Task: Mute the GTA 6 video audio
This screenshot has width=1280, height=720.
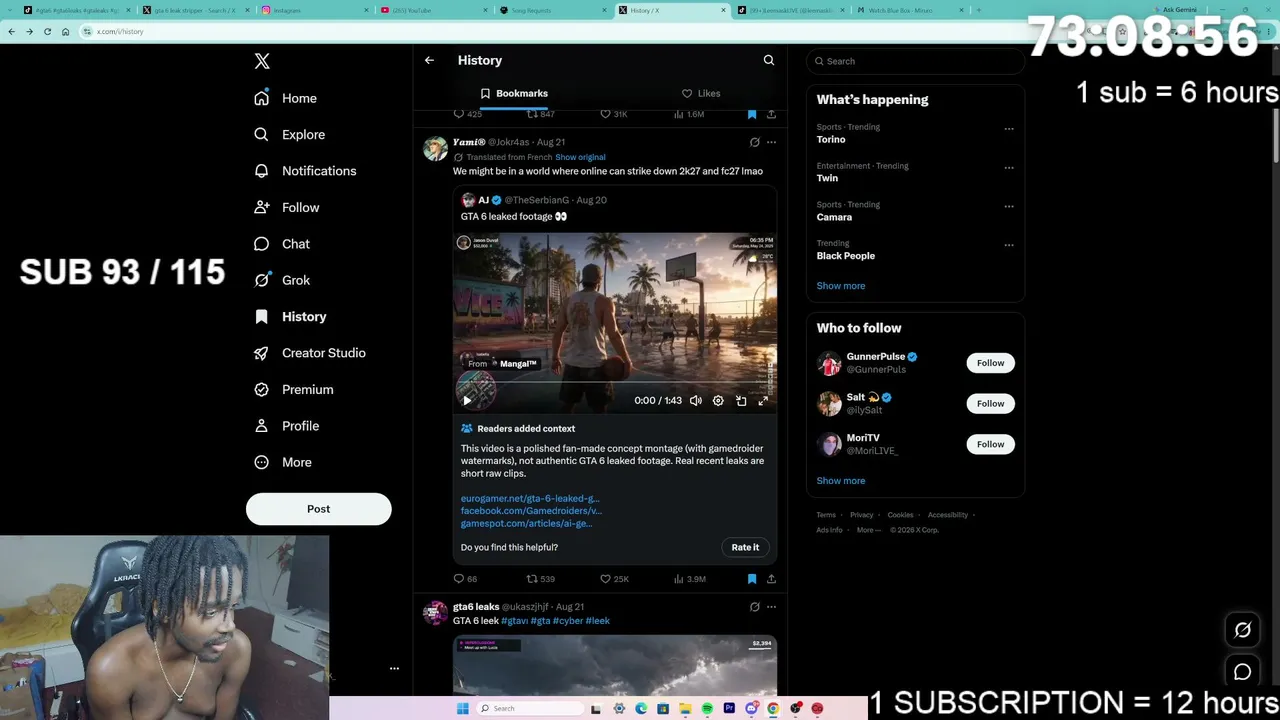Action: point(696,400)
